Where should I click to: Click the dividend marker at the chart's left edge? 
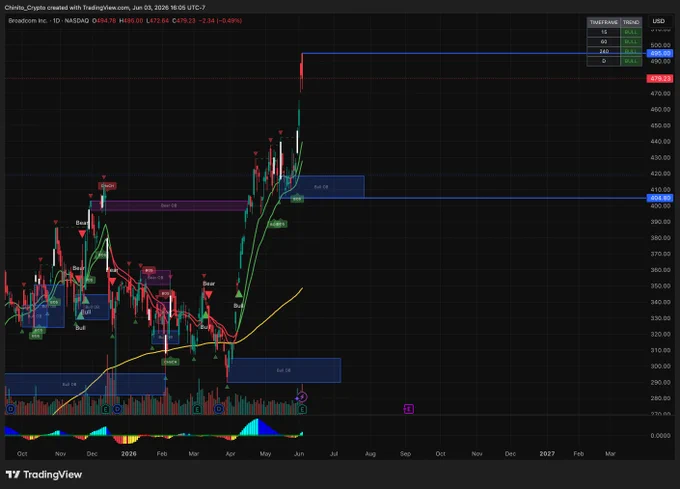[x=11, y=409]
